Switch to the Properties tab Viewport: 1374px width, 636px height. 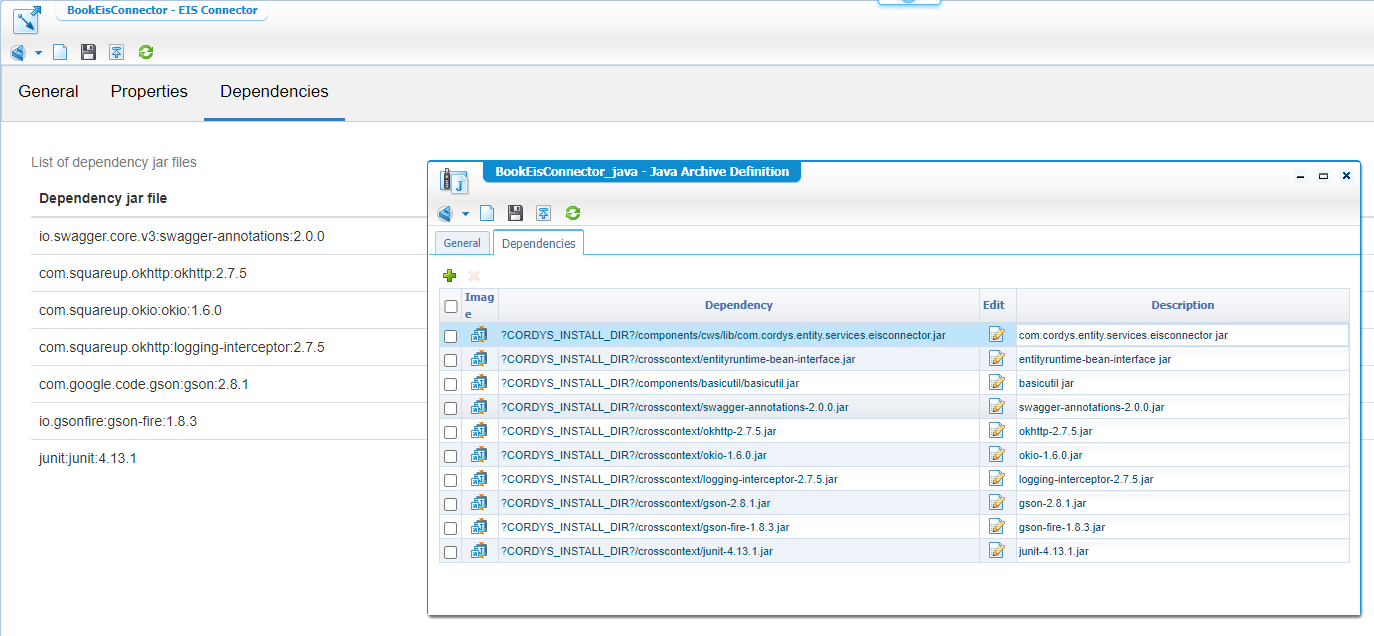149,92
